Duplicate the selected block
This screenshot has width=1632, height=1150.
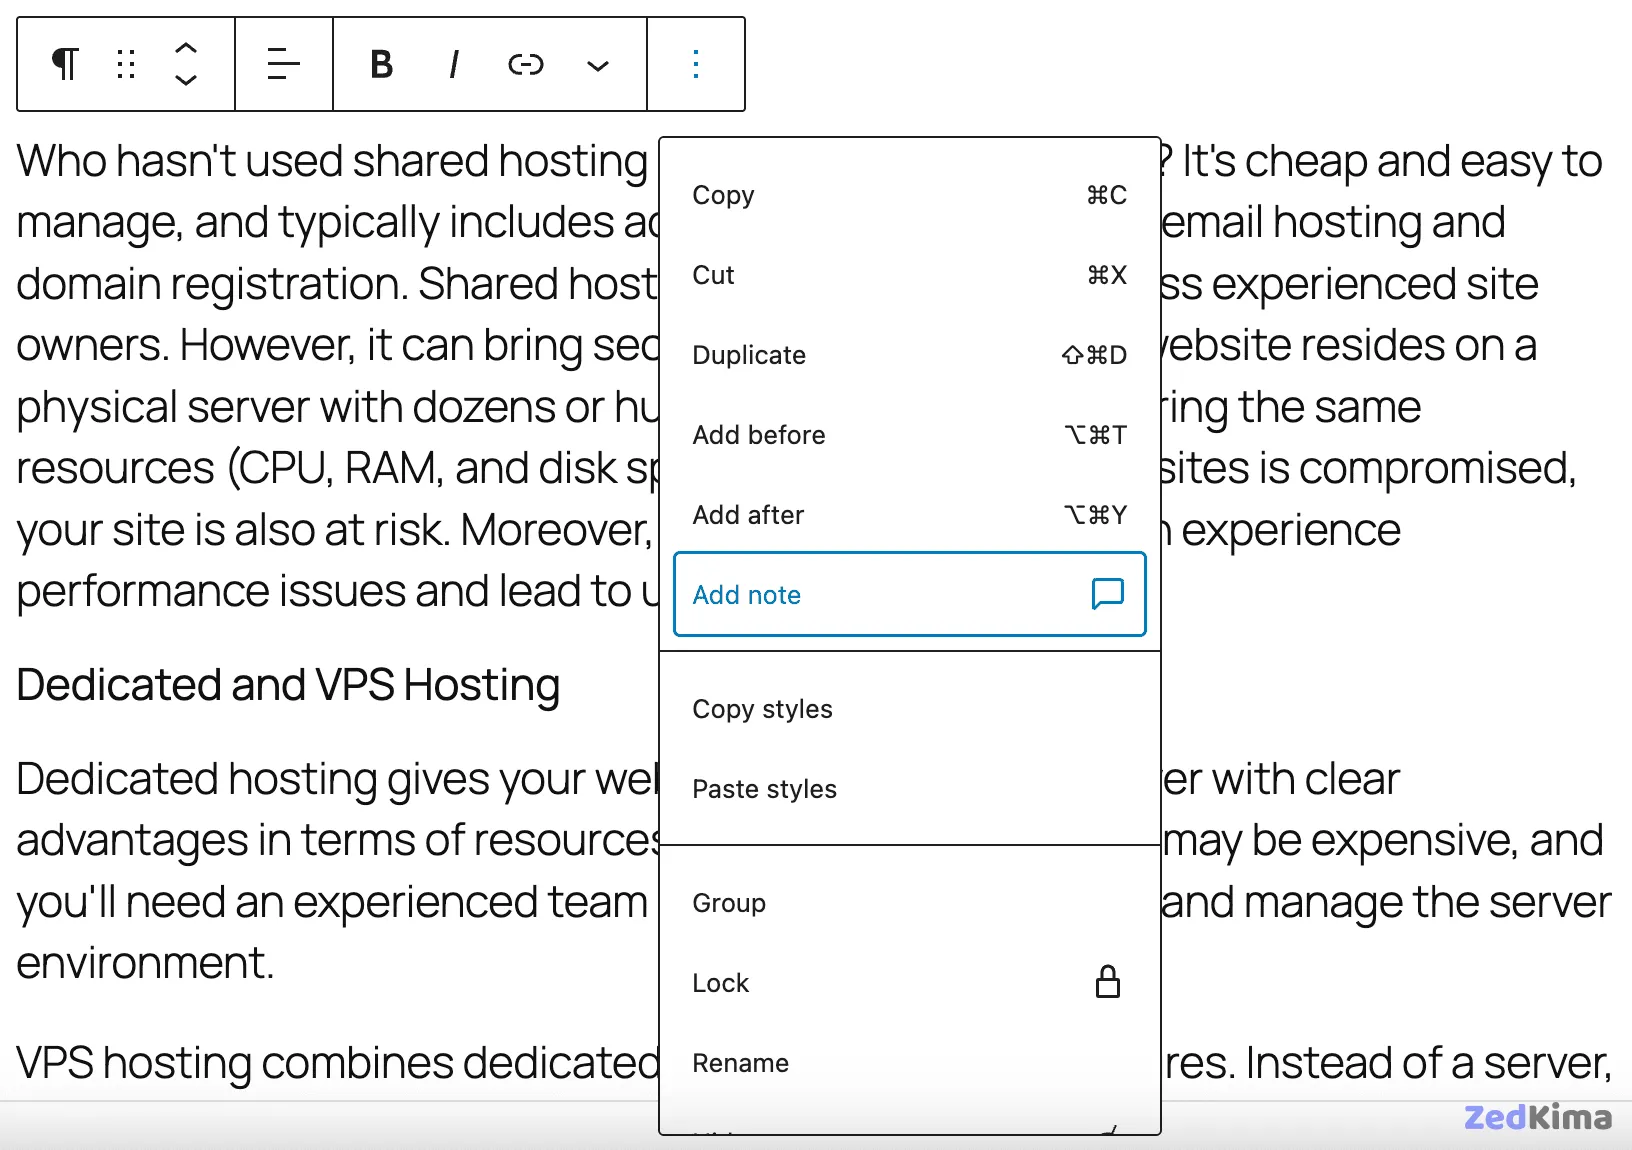[x=909, y=355]
